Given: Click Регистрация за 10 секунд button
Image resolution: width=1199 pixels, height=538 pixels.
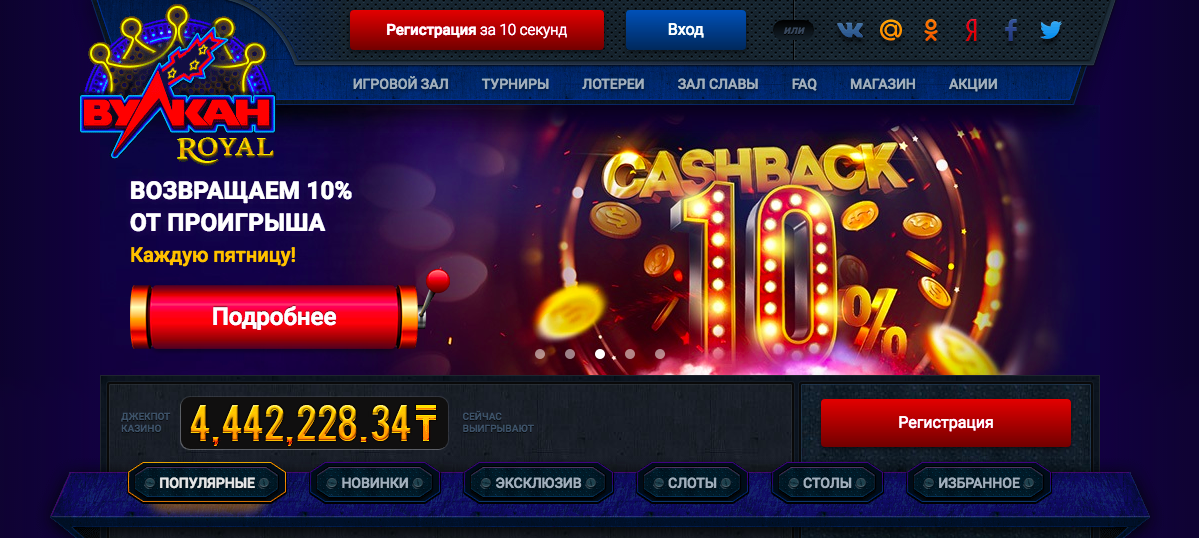Looking at the screenshot, I should 476,30.
